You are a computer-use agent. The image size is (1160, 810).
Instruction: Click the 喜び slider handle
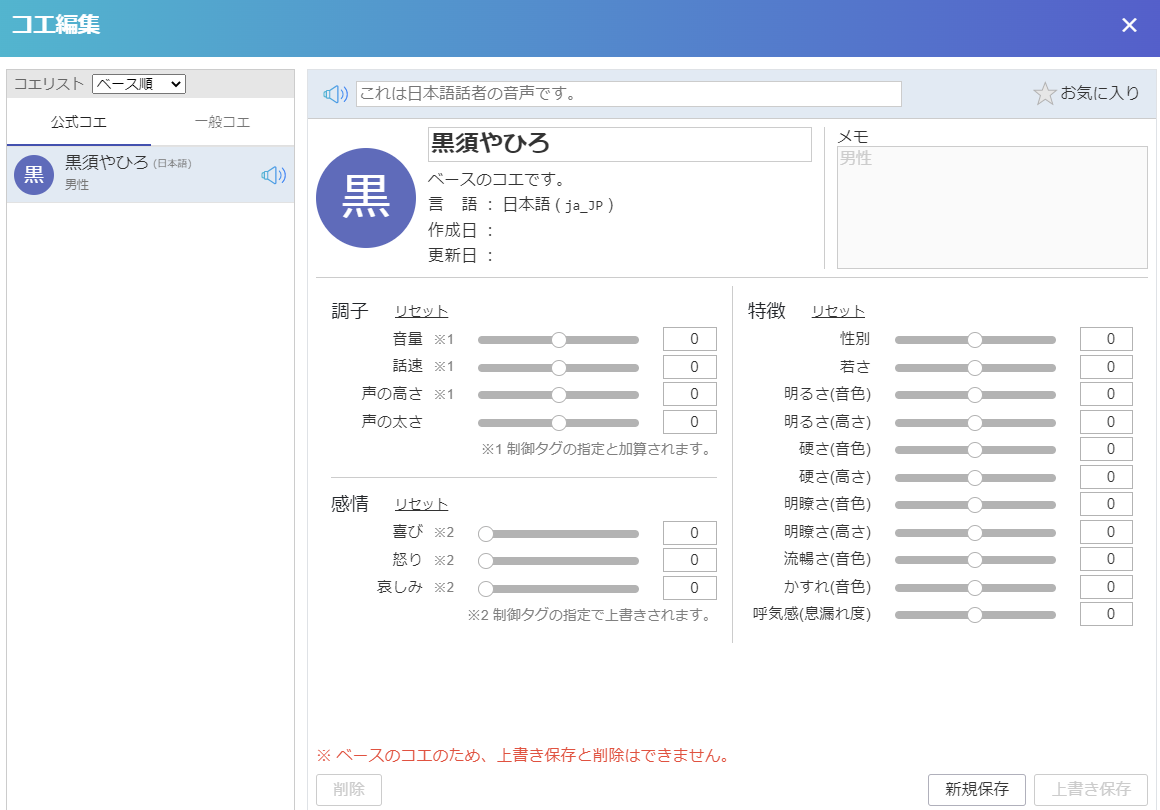pyautogui.click(x=485, y=533)
